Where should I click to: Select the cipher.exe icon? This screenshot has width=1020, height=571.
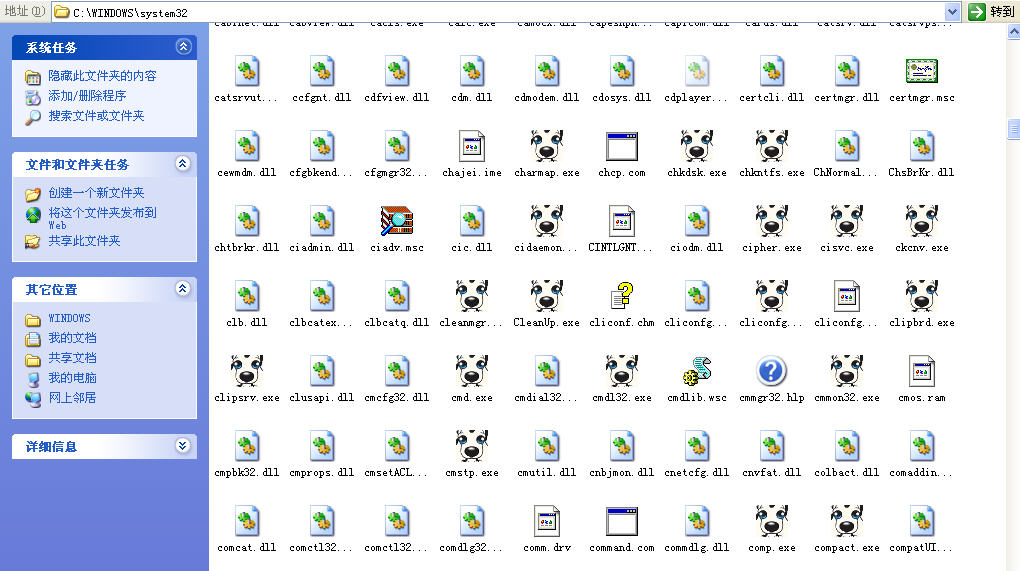(x=772, y=221)
